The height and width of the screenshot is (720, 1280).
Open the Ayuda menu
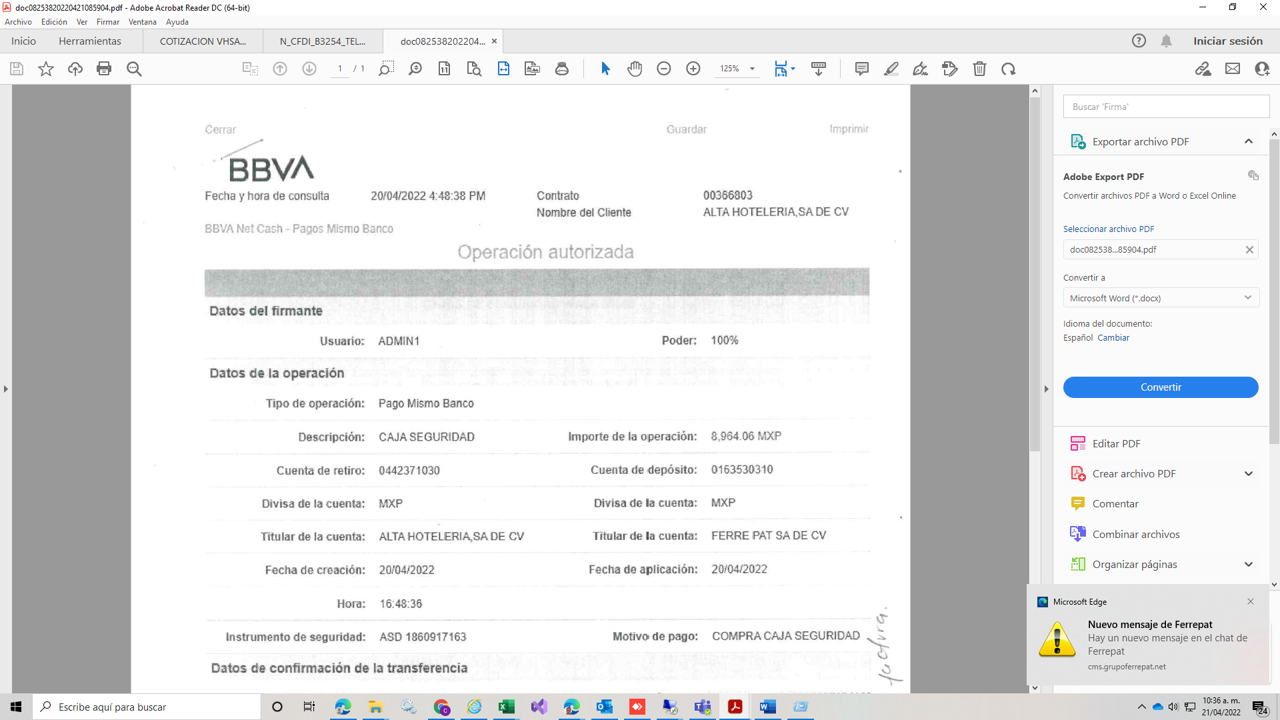click(x=177, y=22)
